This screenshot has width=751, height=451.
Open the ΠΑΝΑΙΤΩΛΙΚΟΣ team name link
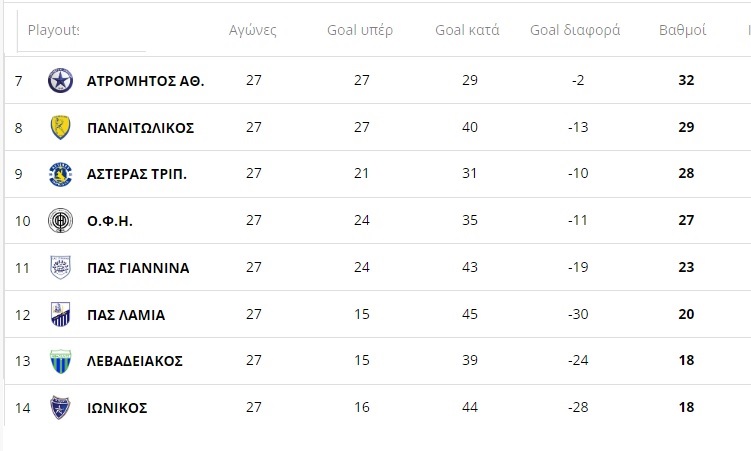(x=140, y=128)
